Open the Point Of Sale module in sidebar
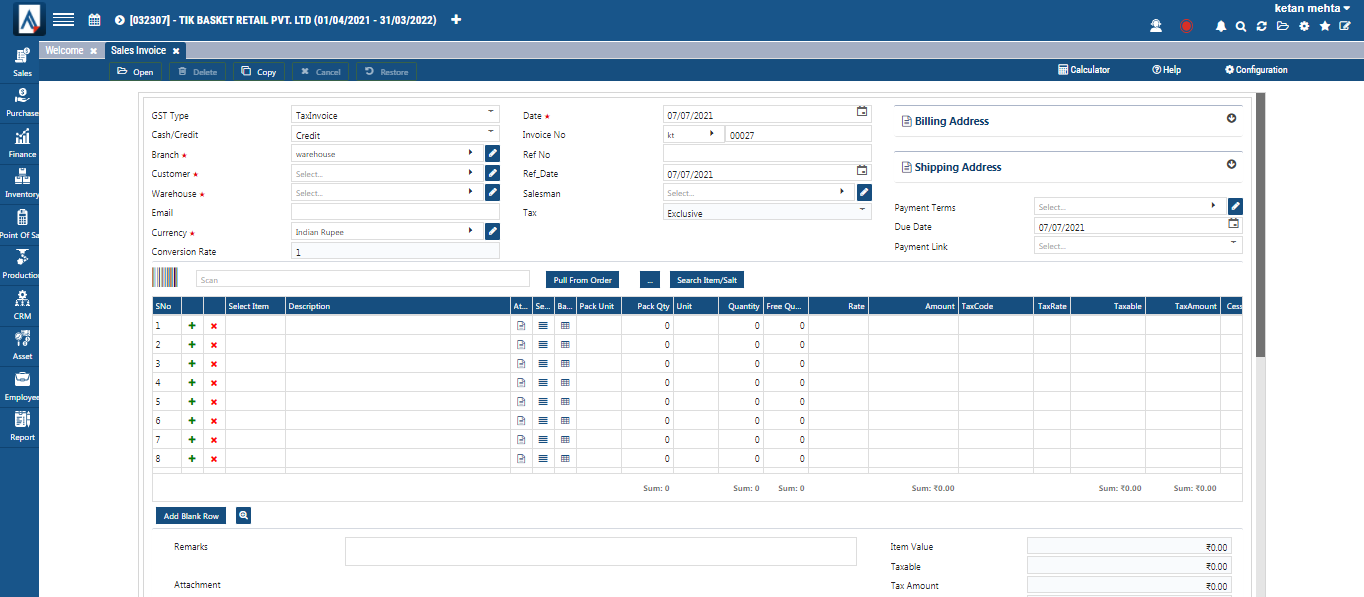1364x597 pixels. tap(19, 222)
